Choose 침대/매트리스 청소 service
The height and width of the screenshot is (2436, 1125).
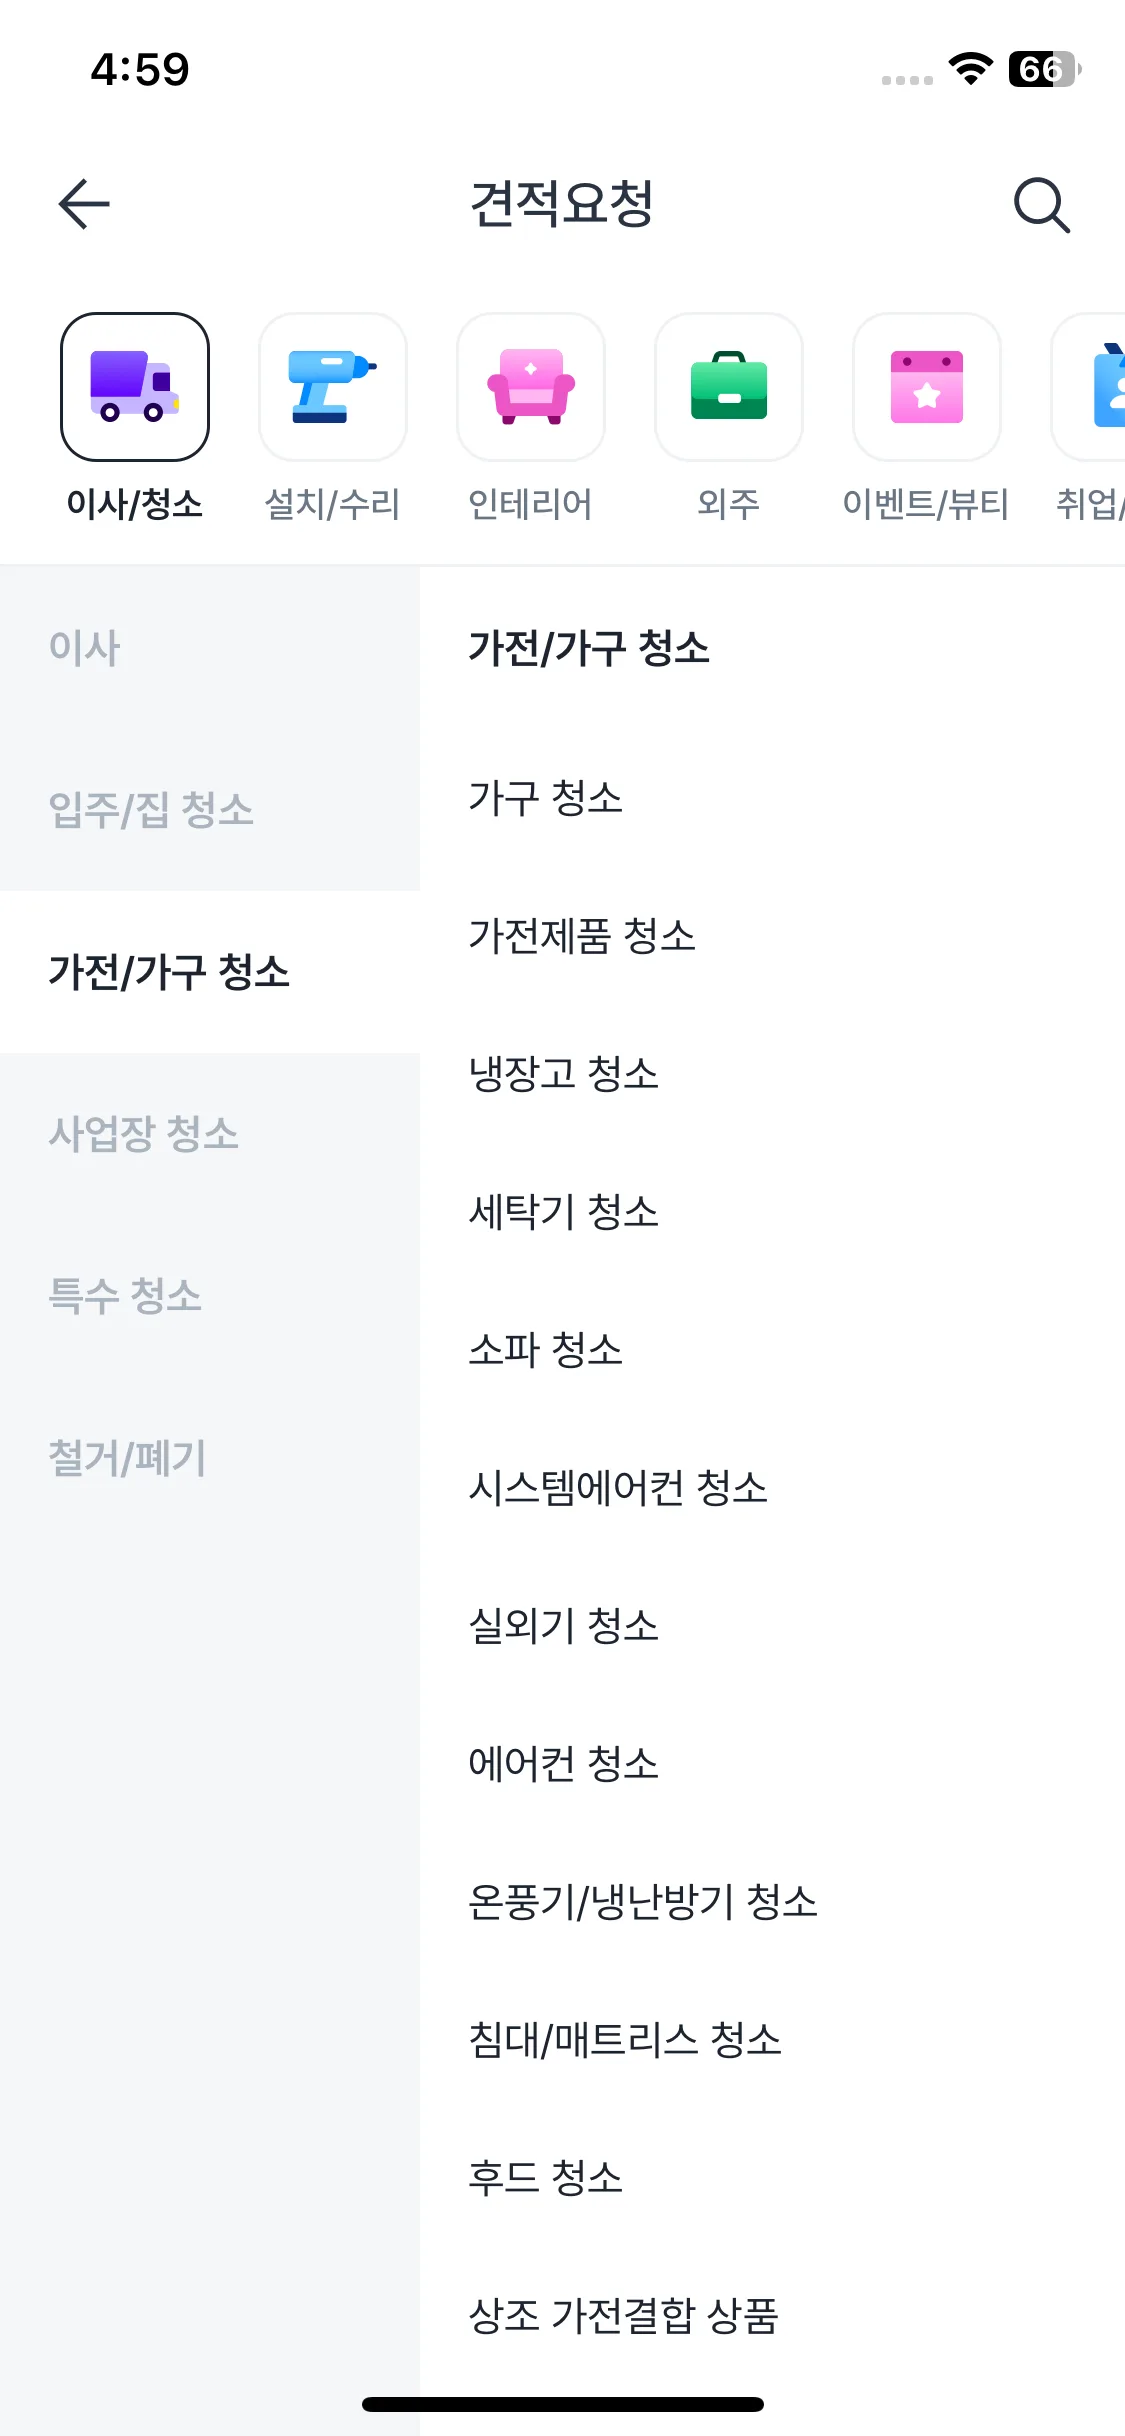tap(625, 2040)
